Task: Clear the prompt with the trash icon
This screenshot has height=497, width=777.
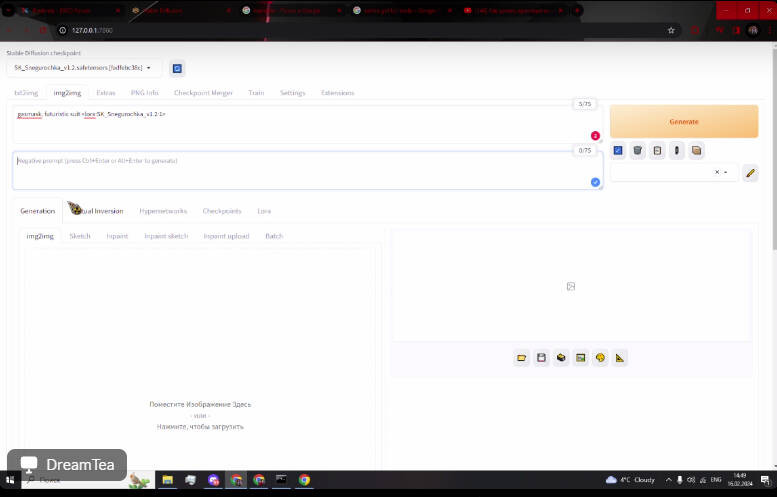Action: [x=638, y=150]
